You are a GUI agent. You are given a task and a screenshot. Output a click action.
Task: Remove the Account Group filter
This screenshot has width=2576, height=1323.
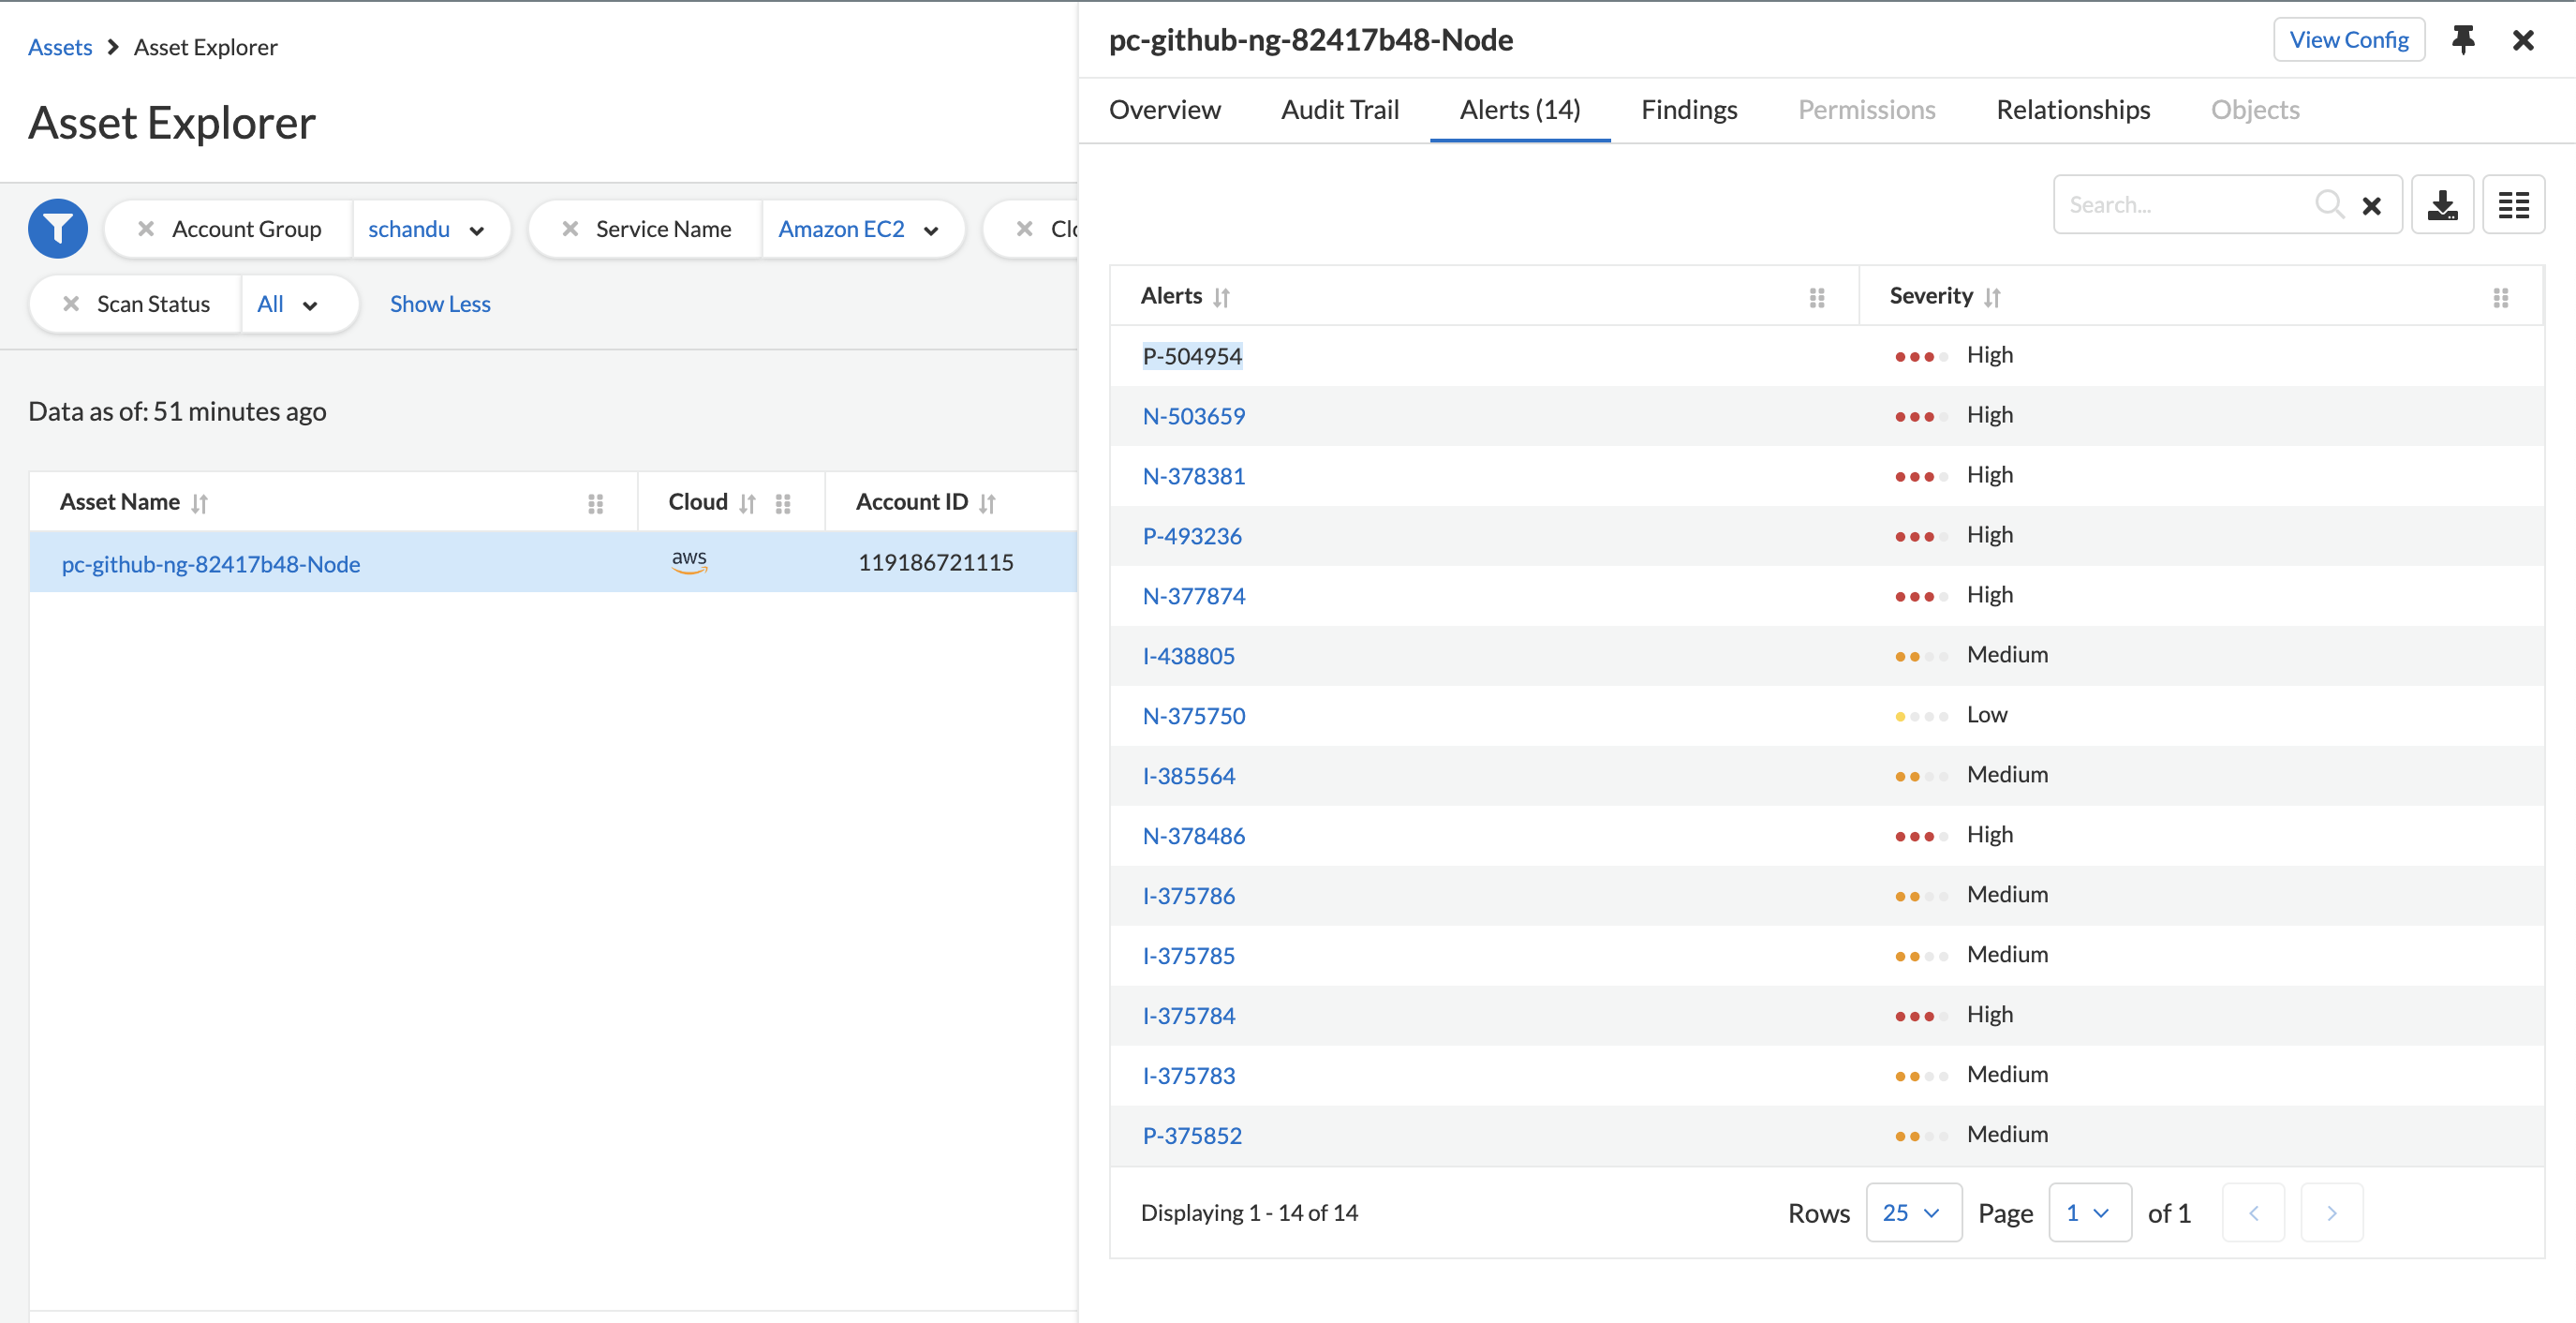pyautogui.click(x=146, y=229)
